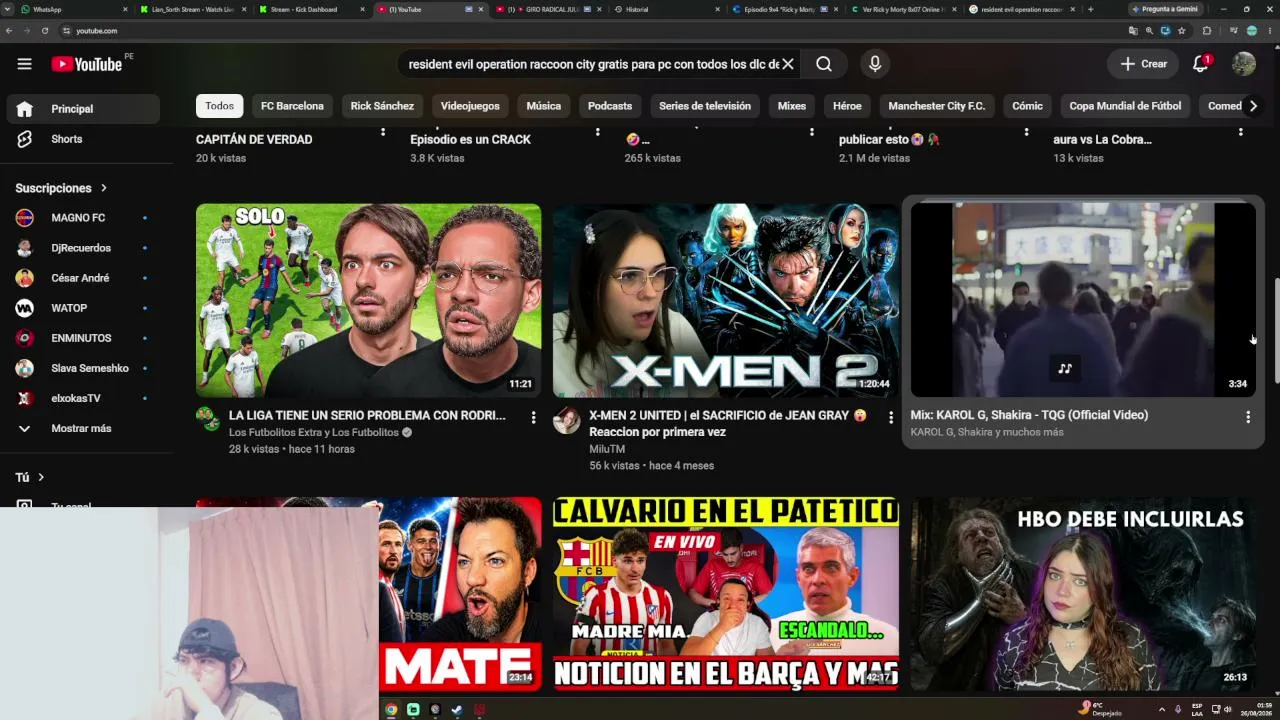Click the X-MEN 2 UNITED video title

pos(728,423)
